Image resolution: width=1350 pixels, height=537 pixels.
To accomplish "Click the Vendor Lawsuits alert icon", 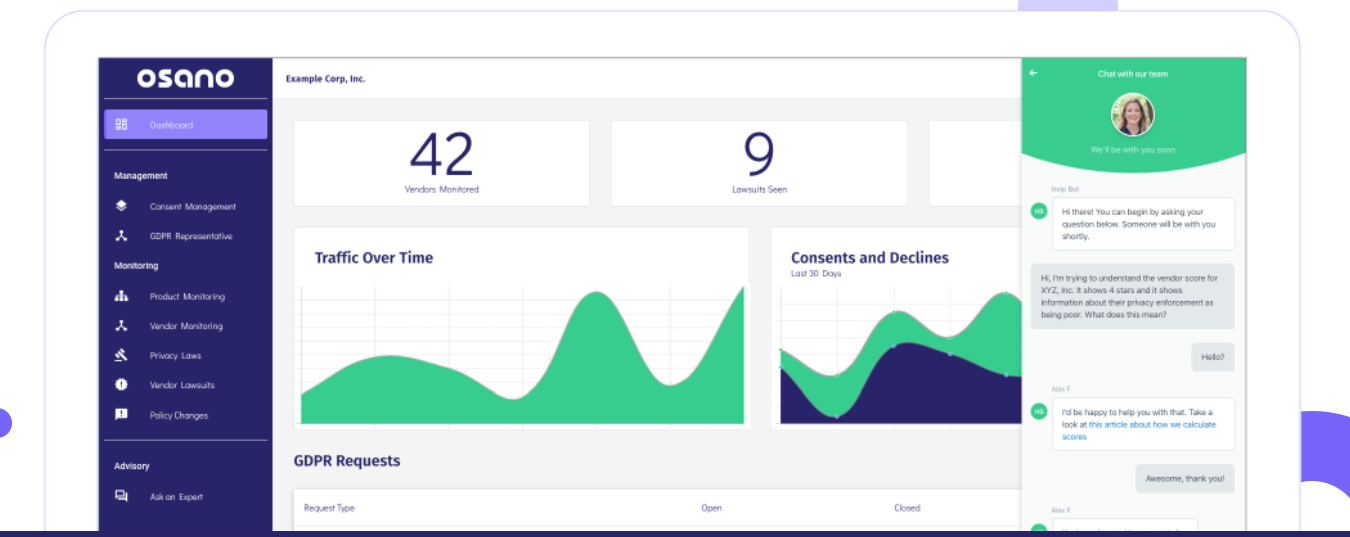I will pos(121,384).
